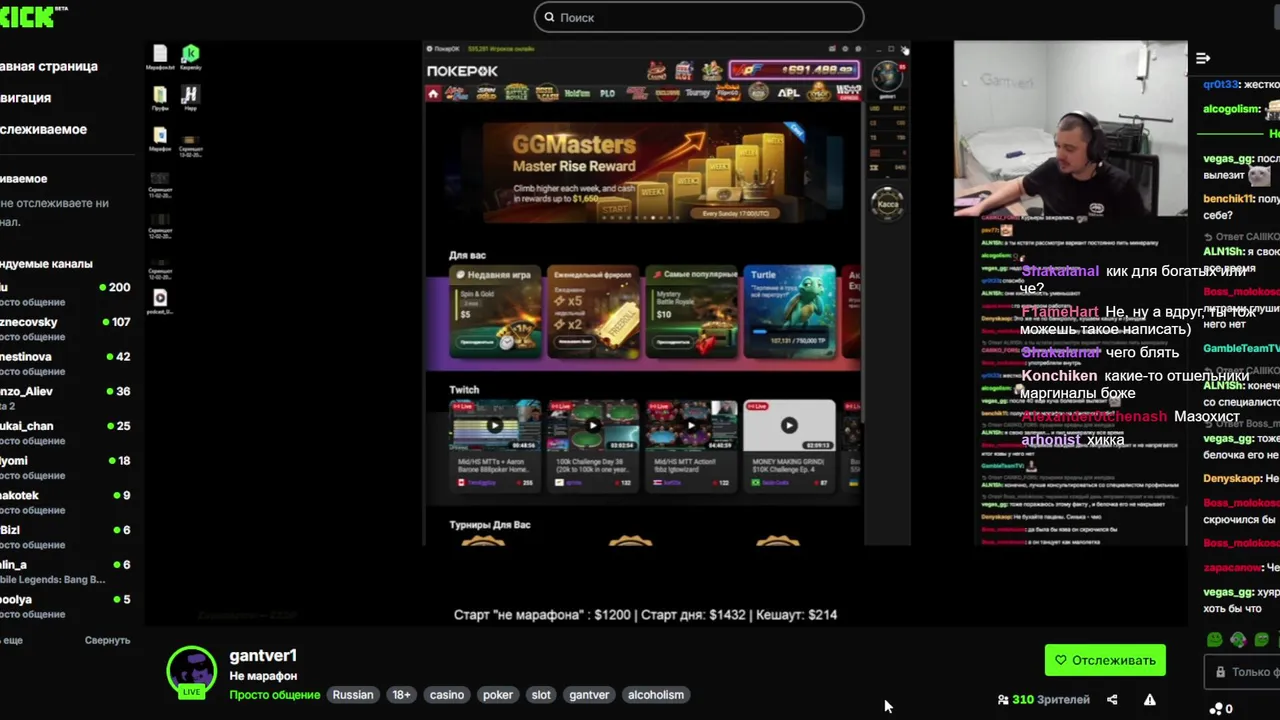Open the WSOP Express lobby tab
The width and height of the screenshot is (1280, 720).
(848, 93)
